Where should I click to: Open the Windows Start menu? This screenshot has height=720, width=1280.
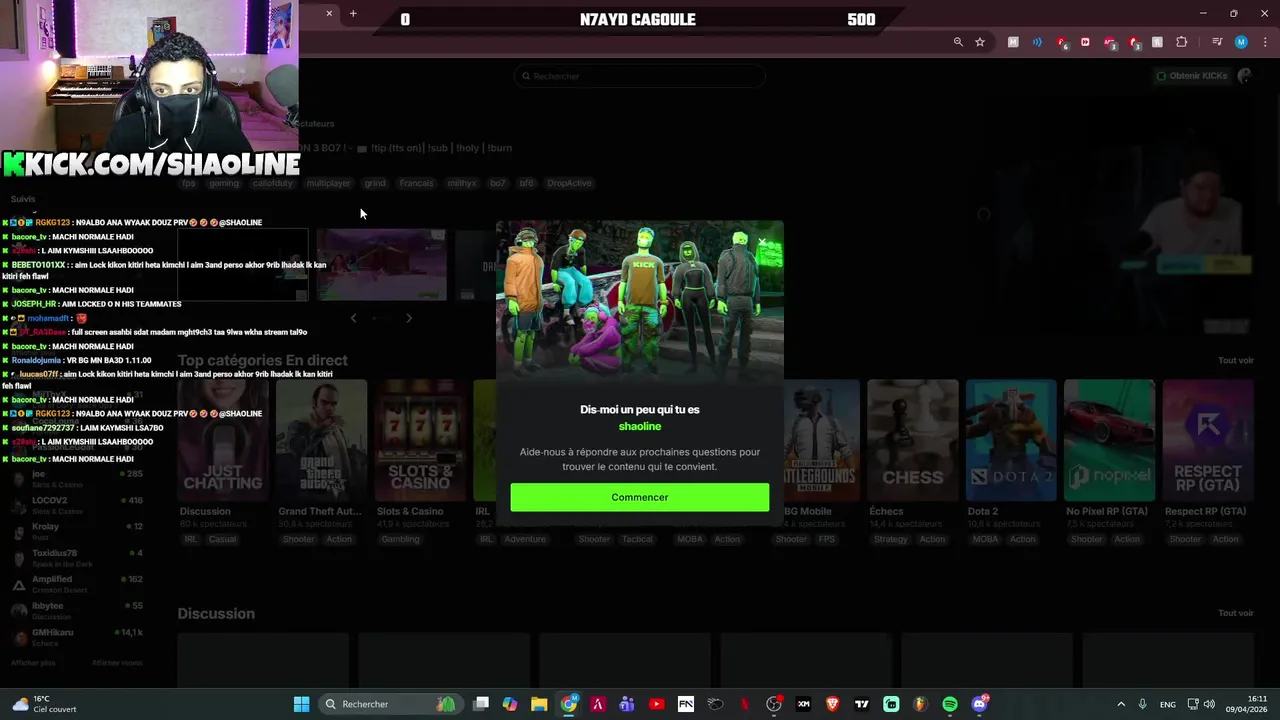[301, 704]
